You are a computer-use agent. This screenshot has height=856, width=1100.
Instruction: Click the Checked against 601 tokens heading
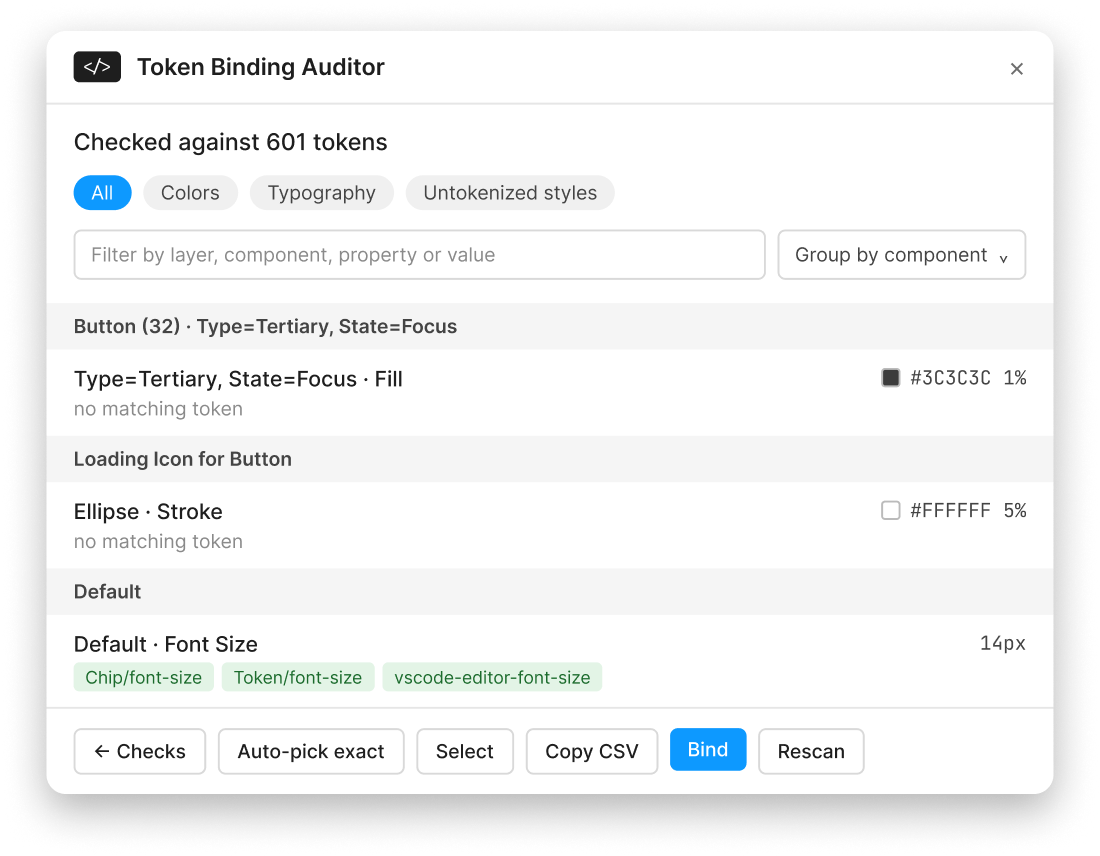231,142
